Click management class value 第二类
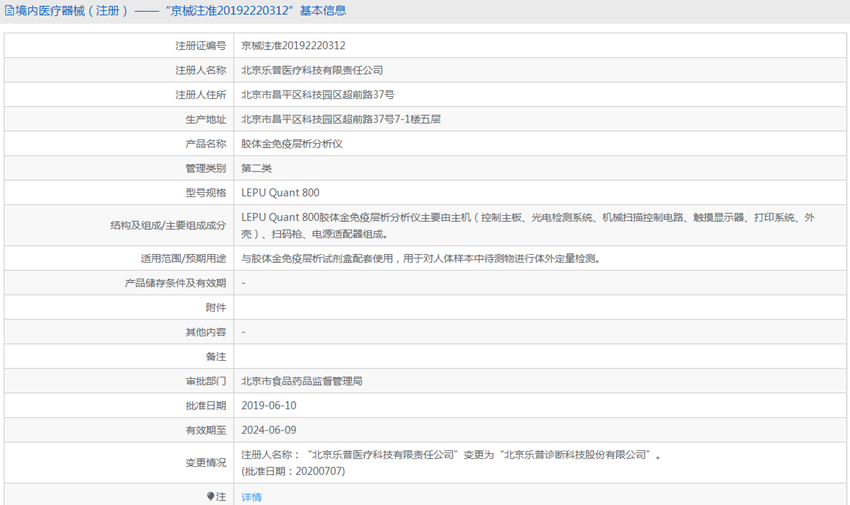Viewport: 850px width, 505px height. coord(256,169)
